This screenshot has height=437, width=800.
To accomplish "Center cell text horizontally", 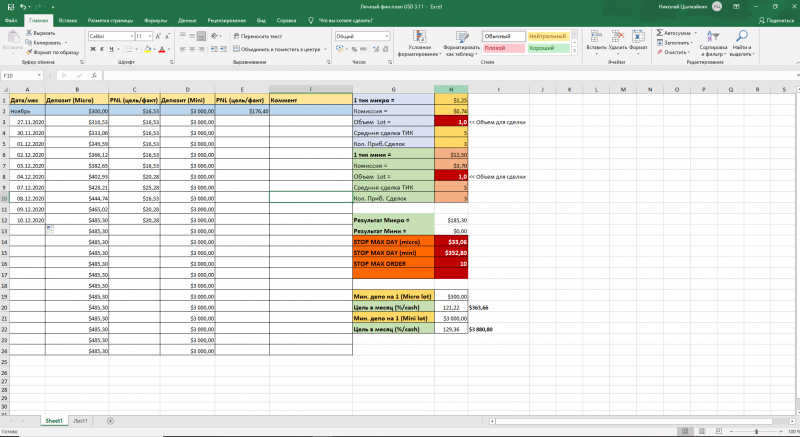I will 192,49.
